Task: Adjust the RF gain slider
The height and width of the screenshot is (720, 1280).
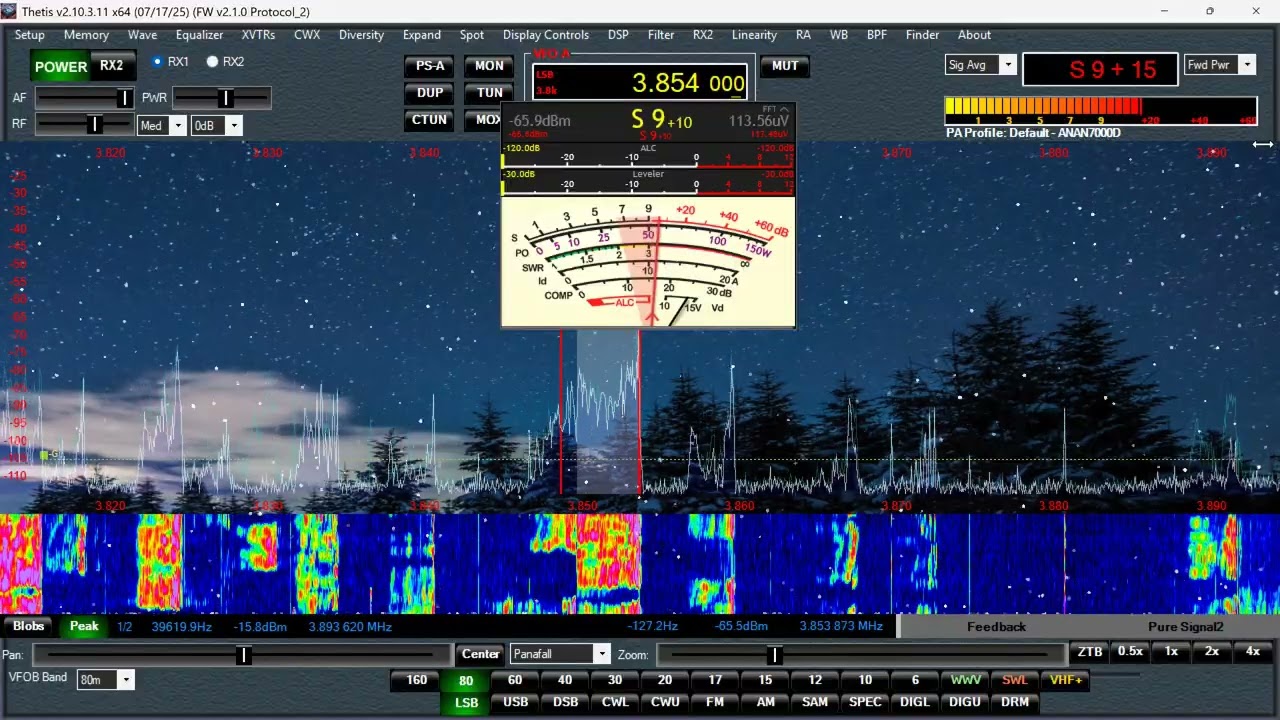Action: click(84, 125)
